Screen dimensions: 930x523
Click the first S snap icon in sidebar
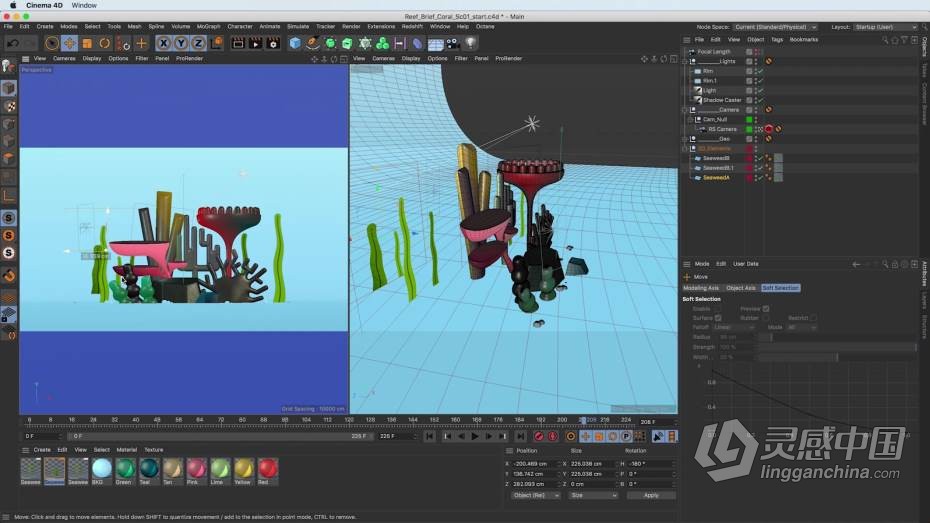pyautogui.click(x=9, y=218)
